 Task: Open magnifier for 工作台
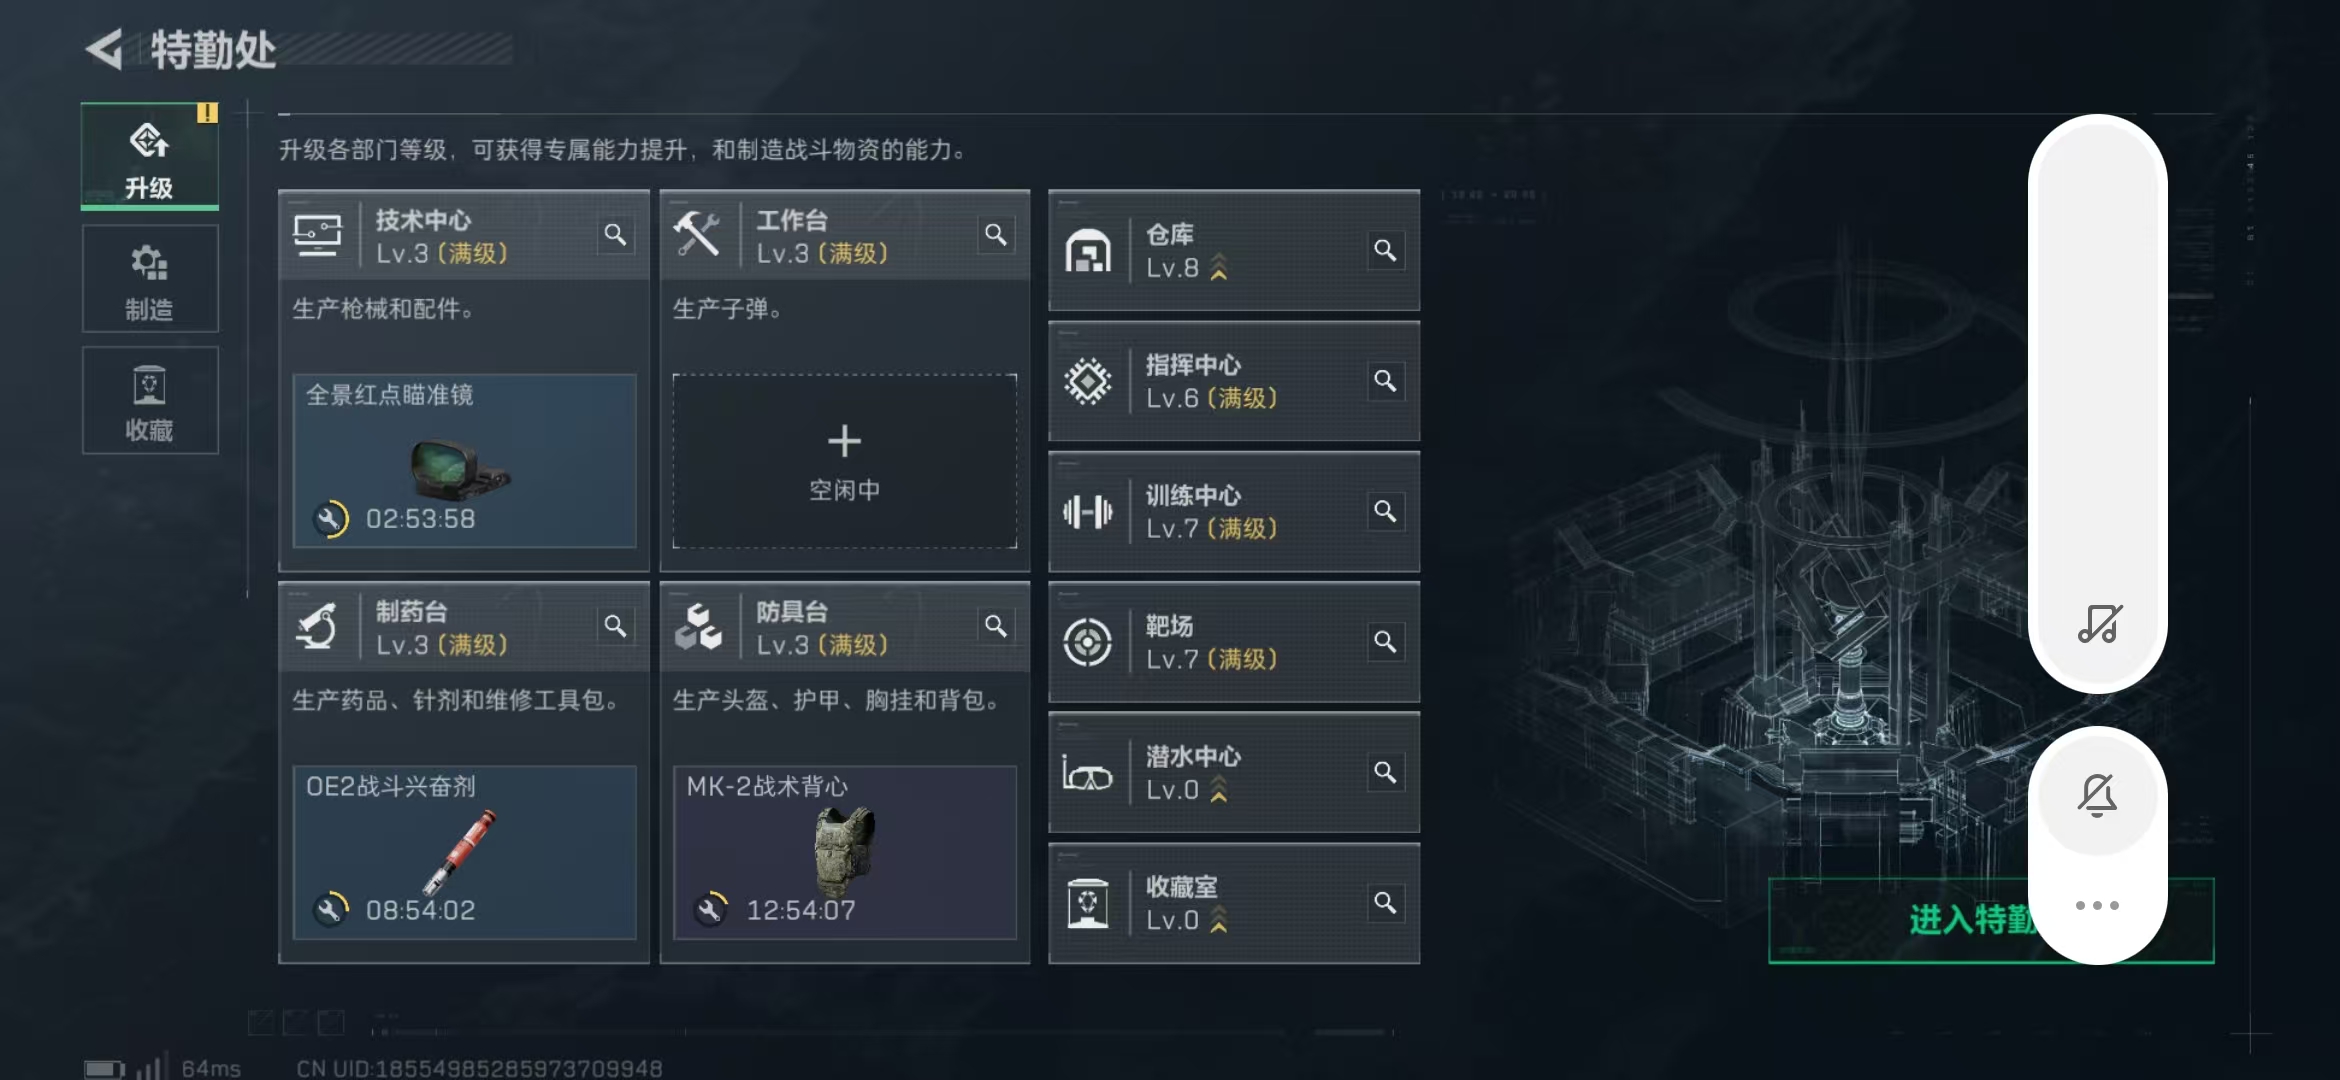pyautogui.click(x=995, y=235)
